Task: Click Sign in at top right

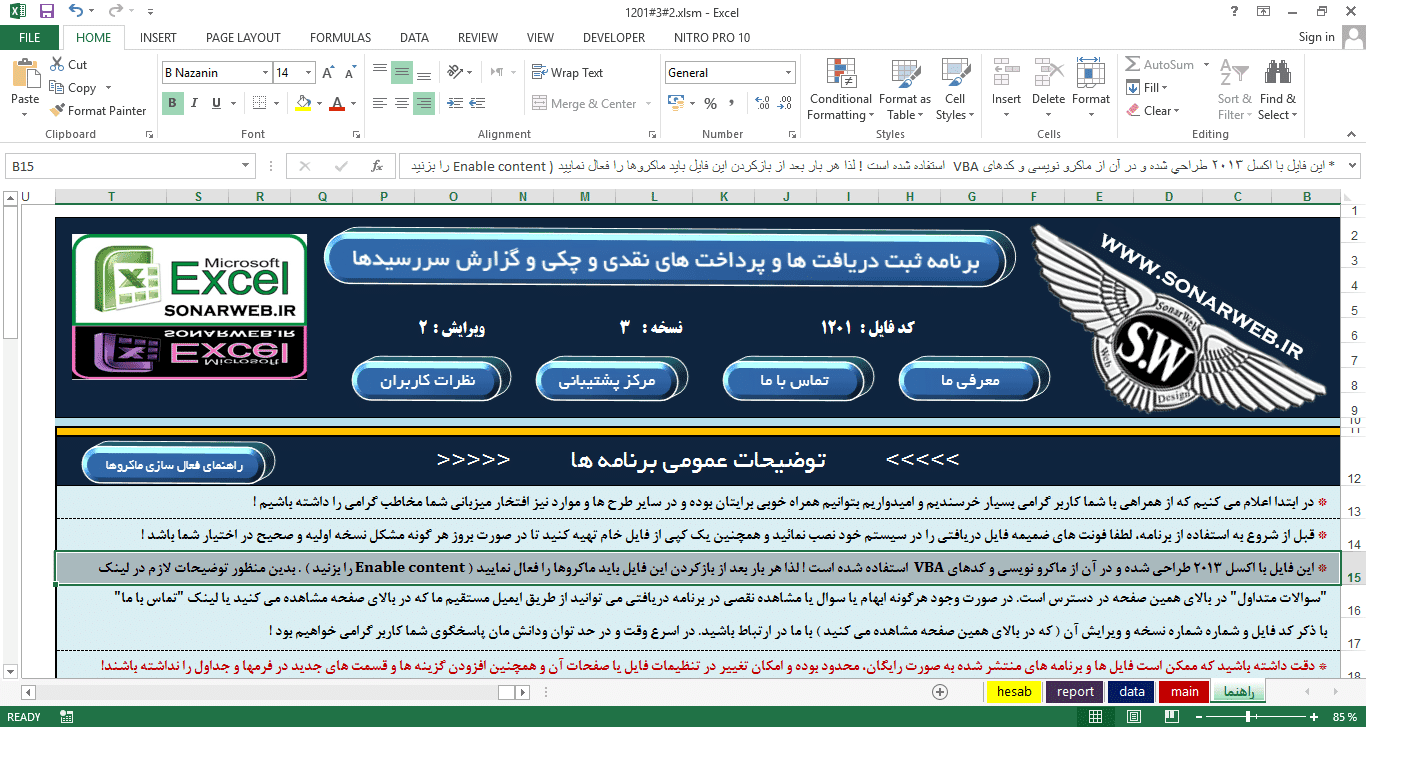Action: [x=1316, y=37]
